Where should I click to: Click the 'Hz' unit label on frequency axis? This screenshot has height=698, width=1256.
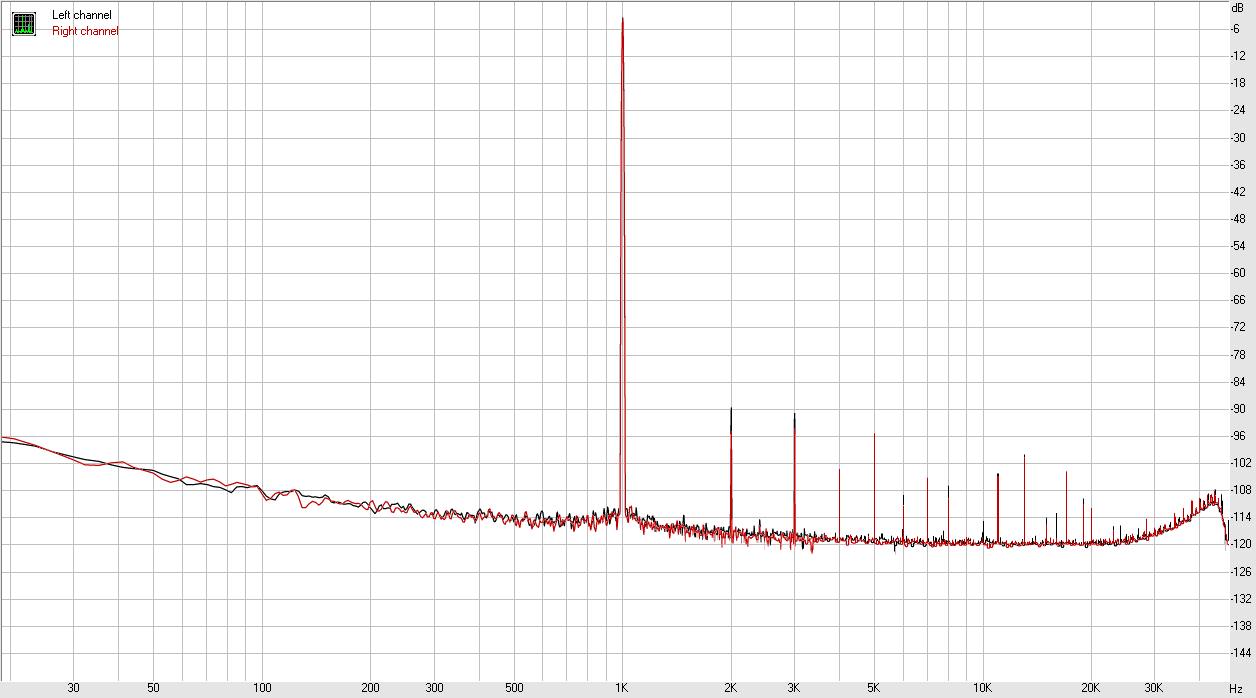point(1236,689)
